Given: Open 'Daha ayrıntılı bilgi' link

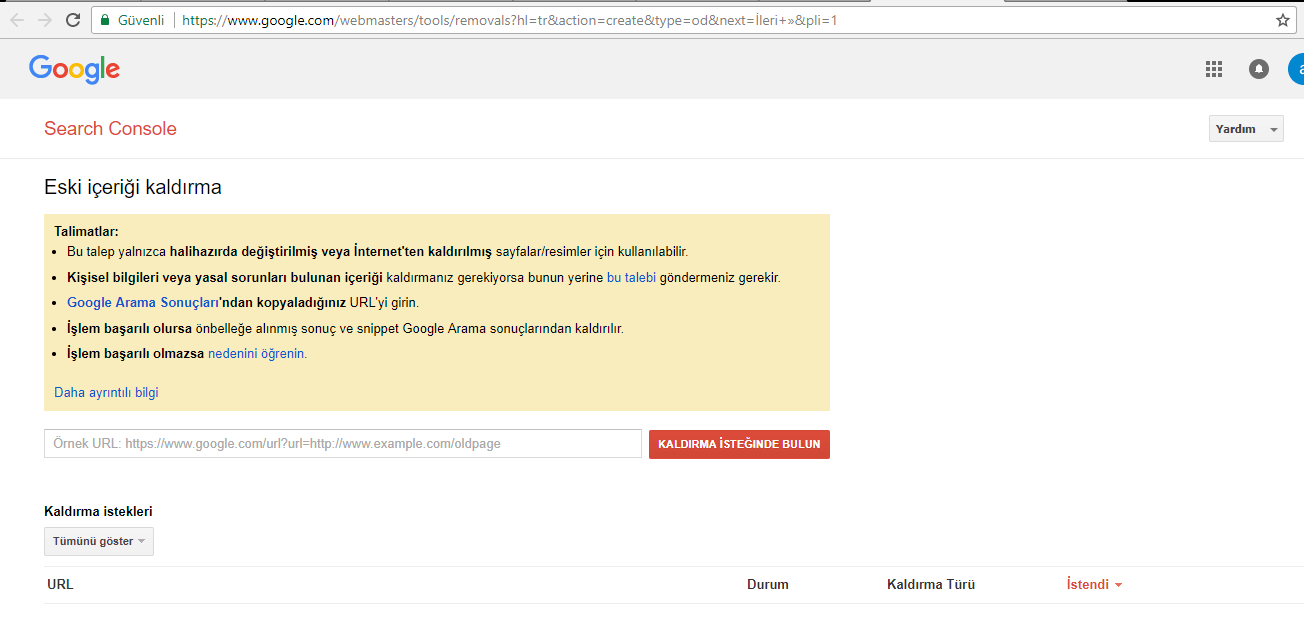Looking at the screenshot, I should click(x=106, y=392).
